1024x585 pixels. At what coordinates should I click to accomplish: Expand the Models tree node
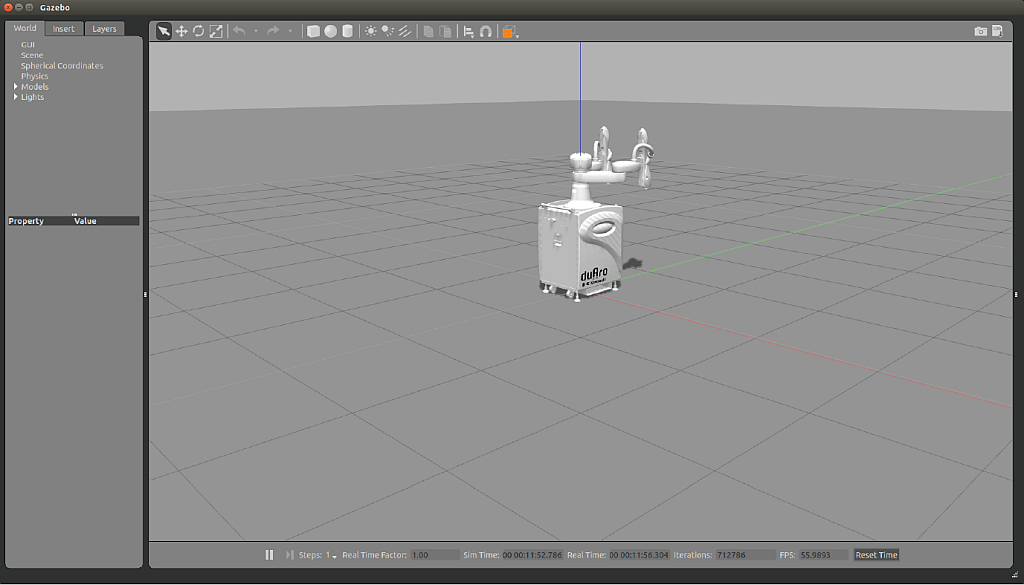point(15,87)
